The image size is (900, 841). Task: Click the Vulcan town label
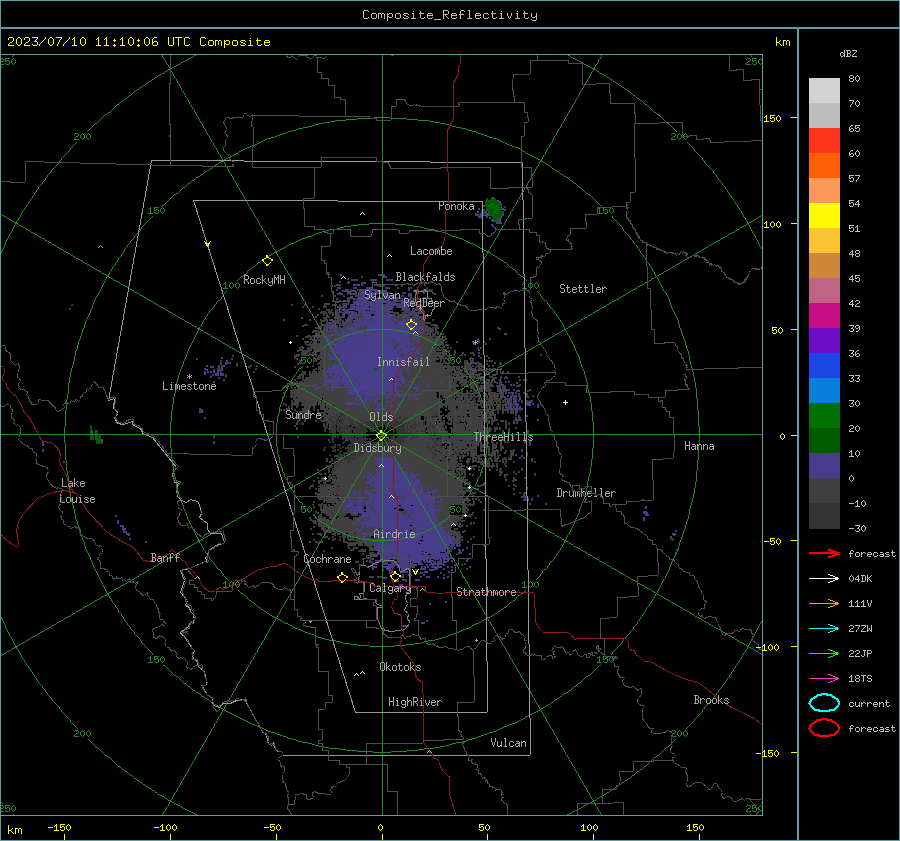(508, 743)
